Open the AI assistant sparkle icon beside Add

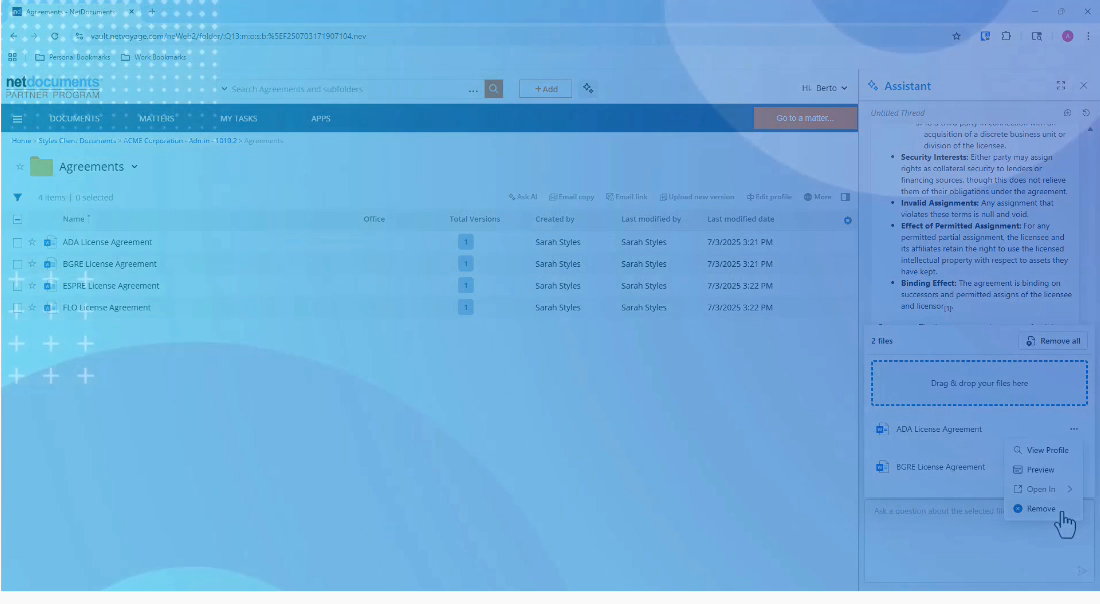588,88
